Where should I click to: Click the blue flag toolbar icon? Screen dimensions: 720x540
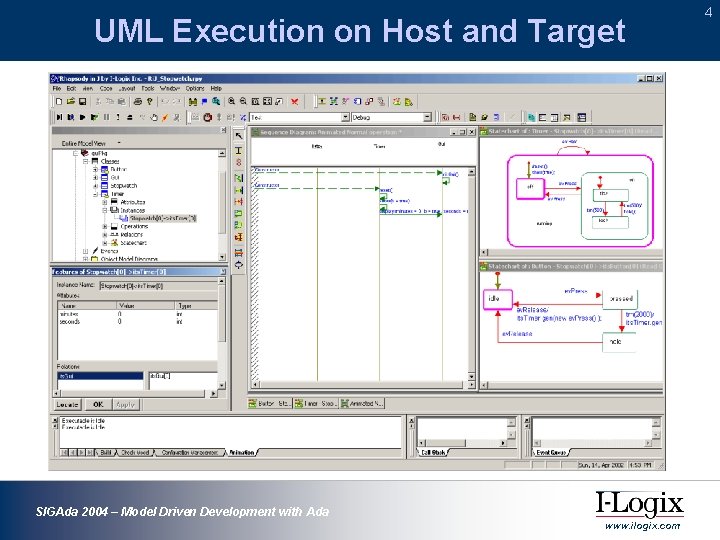[x=204, y=101]
